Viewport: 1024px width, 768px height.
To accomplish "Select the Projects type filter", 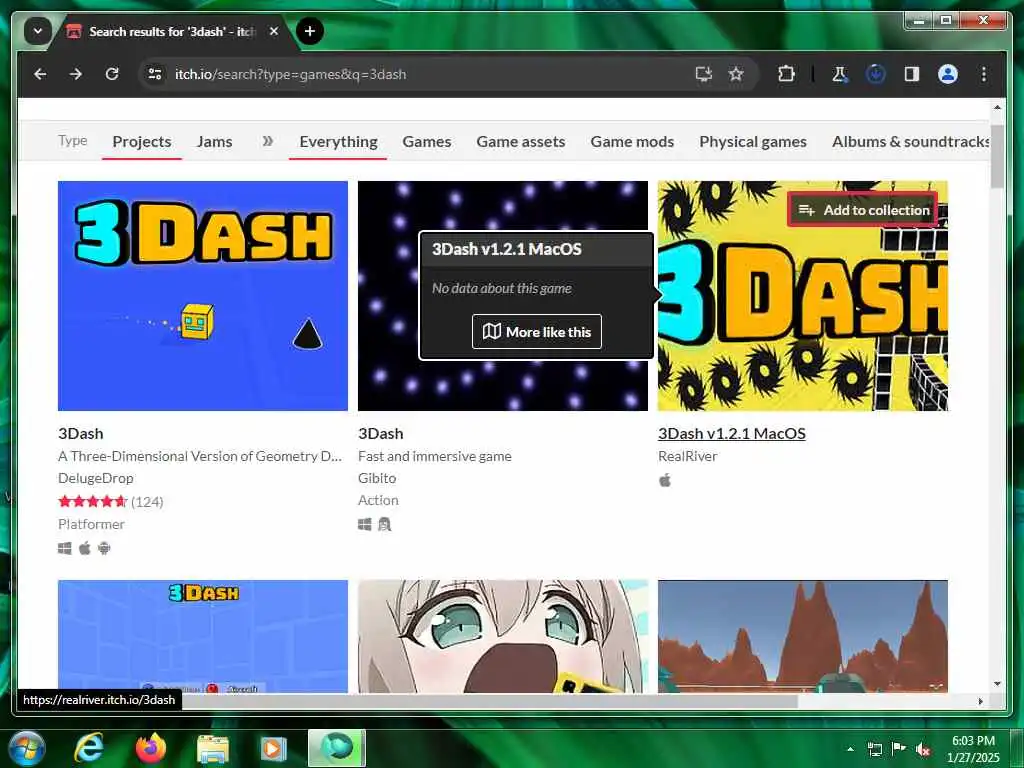I will pyautogui.click(x=142, y=142).
